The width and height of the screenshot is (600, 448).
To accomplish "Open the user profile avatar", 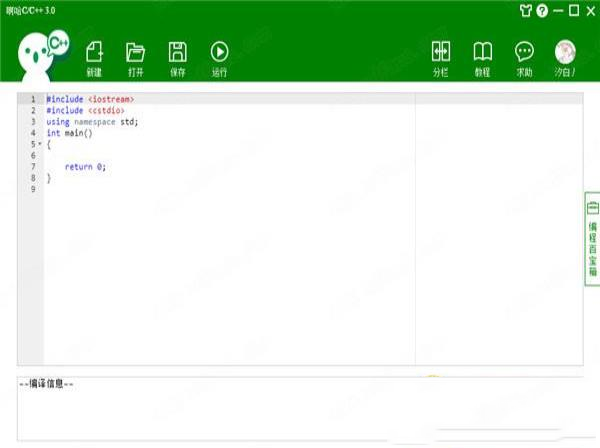I will (x=565, y=52).
